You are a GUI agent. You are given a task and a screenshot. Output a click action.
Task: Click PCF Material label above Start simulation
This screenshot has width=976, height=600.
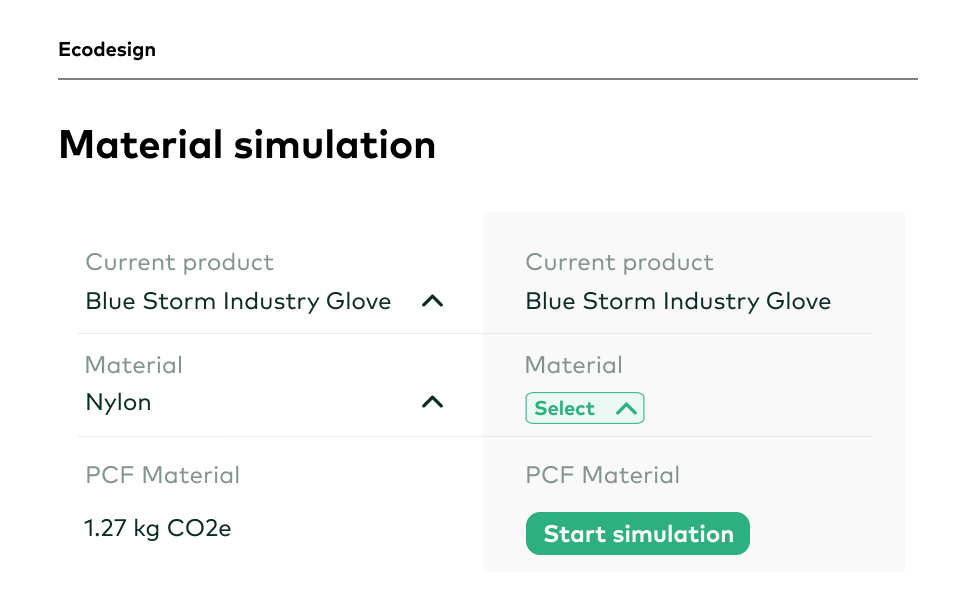tap(602, 475)
